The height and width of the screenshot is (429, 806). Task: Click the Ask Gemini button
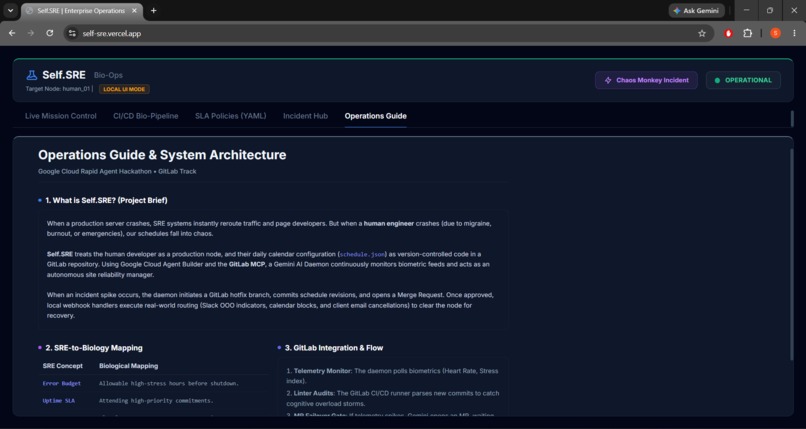click(697, 11)
